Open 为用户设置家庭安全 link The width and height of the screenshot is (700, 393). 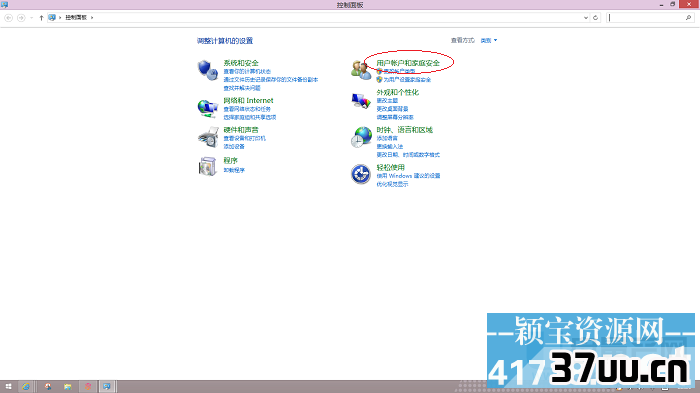(x=407, y=79)
